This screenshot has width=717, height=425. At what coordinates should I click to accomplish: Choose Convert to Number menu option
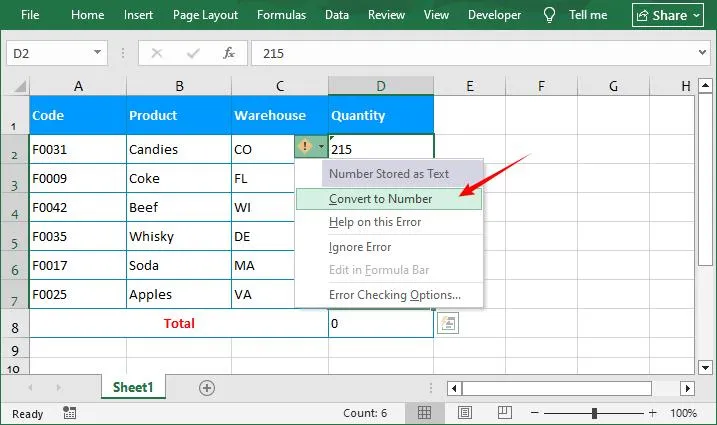tap(389, 199)
